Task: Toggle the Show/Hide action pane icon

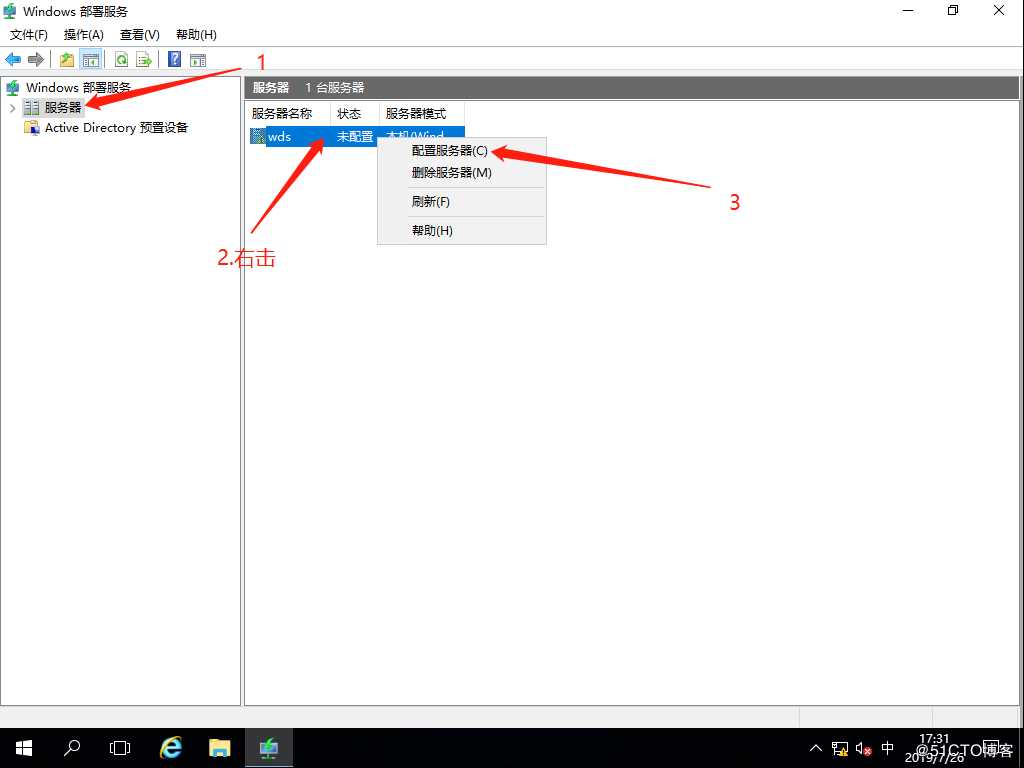Action: coord(198,60)
